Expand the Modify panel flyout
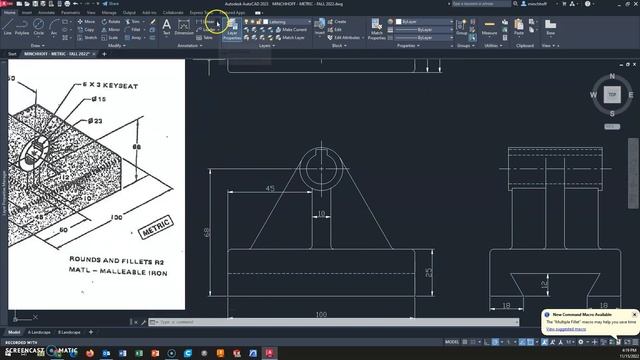 click(117, 46)
